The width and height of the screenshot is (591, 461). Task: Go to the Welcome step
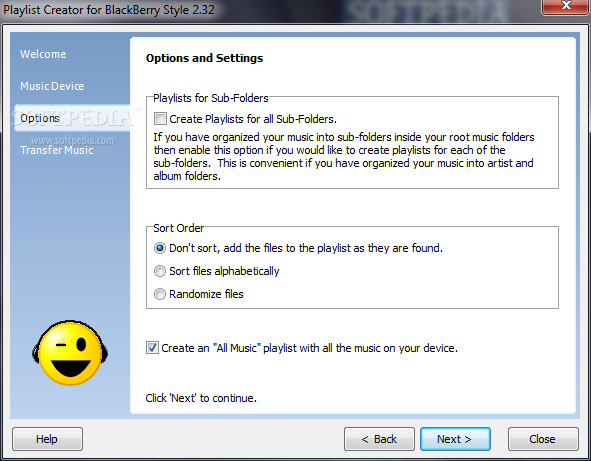point(43,54)
